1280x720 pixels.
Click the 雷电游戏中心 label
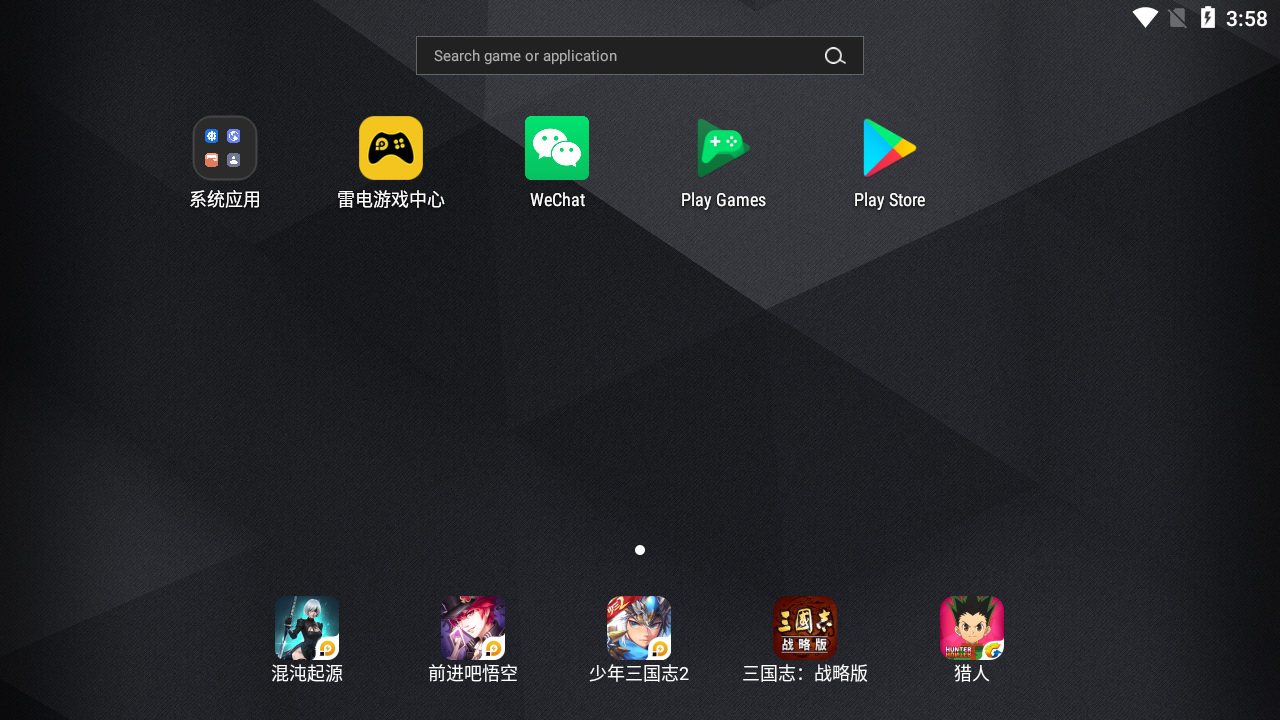(x=391, y=200)
